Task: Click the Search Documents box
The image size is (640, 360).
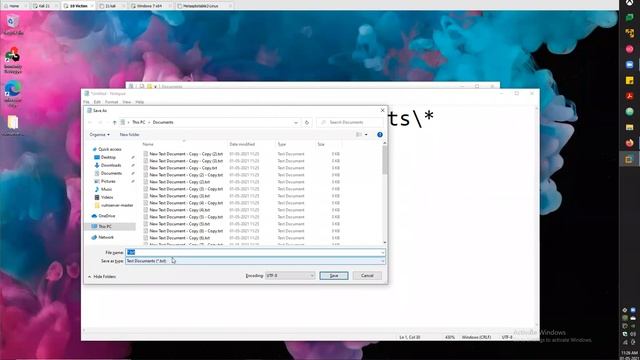Action: point(350,122)
